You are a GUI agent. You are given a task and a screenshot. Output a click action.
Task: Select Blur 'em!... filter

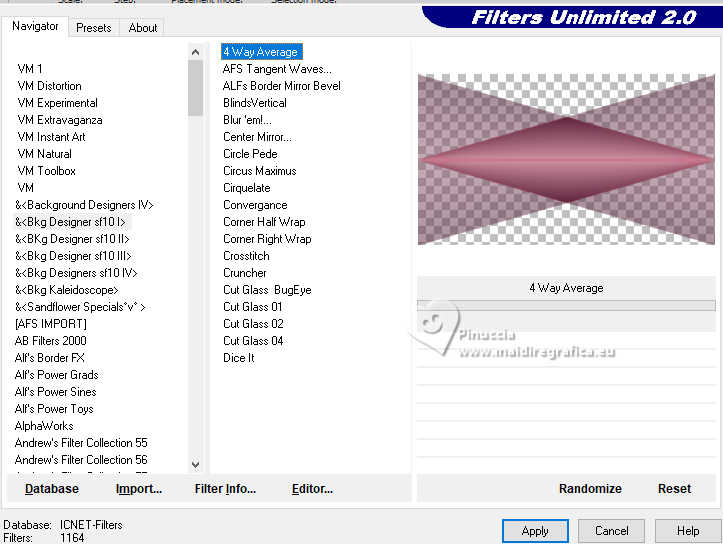click(247, 120)
